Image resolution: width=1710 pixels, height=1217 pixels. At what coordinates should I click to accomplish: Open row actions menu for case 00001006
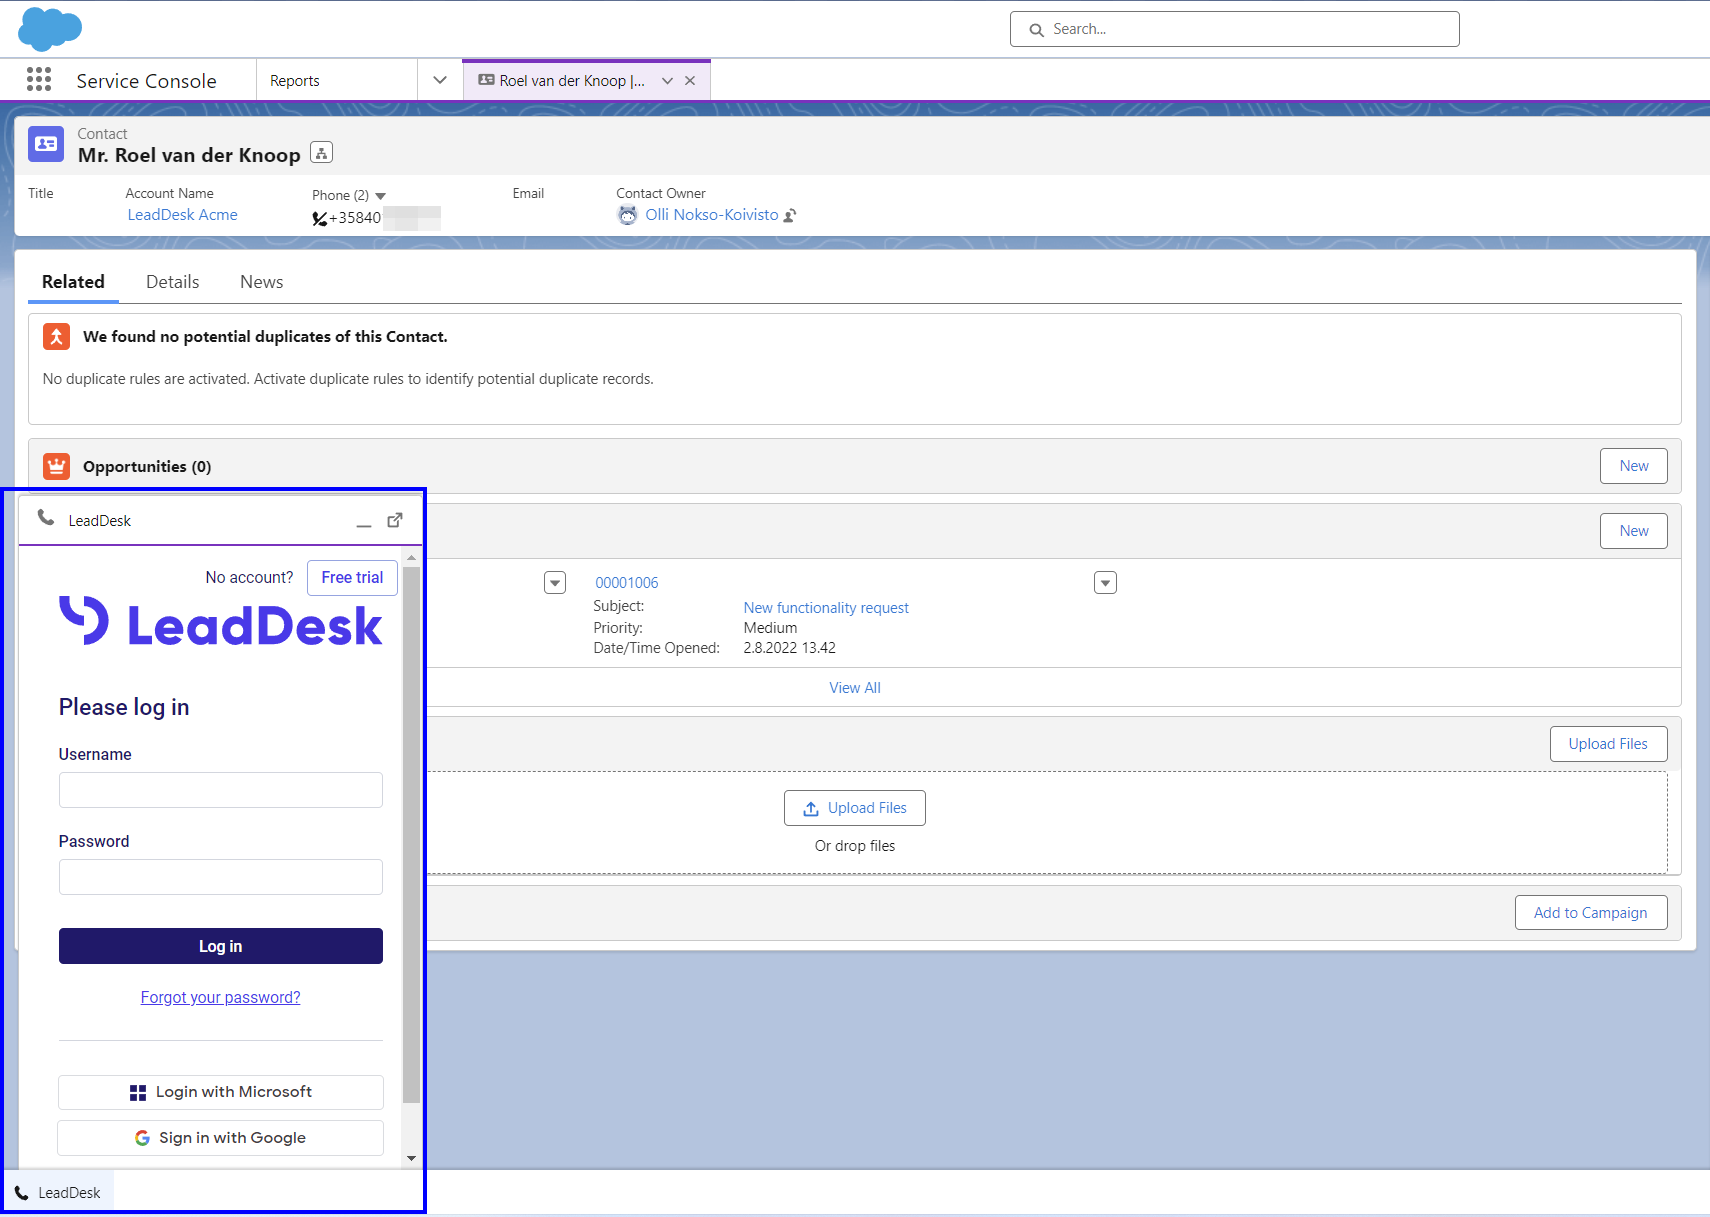[1105, 583]
